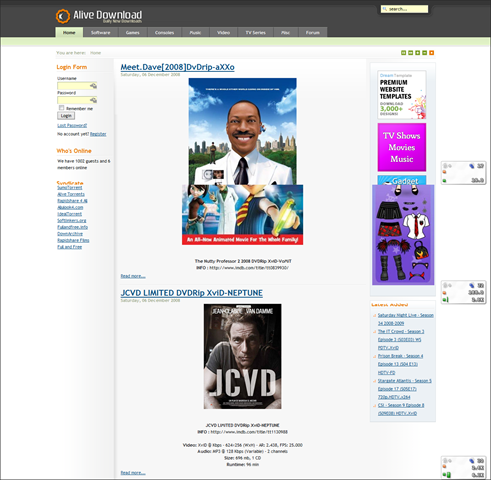Screen dimensions: 491x480
Task: Open the Forum tab
Action: click(x=313, y=32)
